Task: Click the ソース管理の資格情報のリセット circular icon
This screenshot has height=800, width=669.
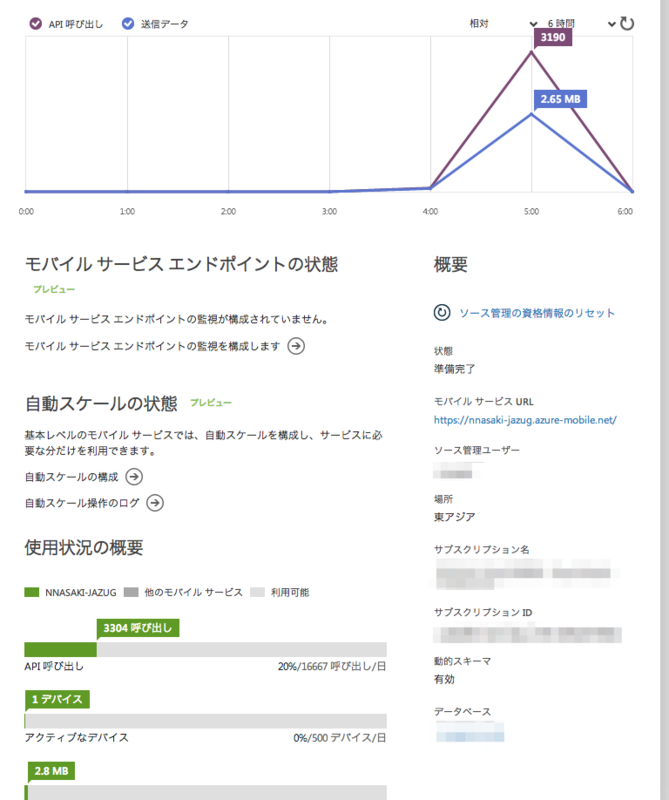Action: click(442, 312)
